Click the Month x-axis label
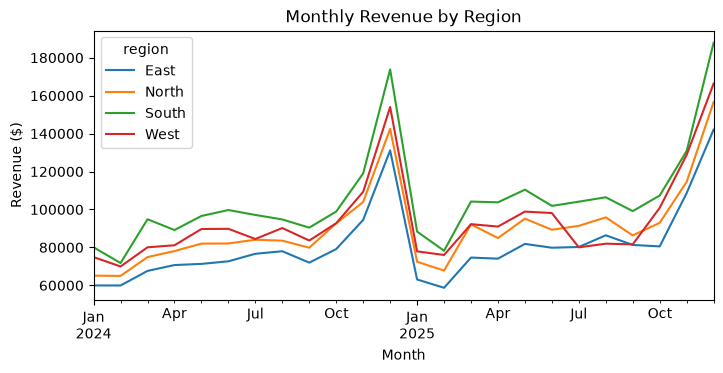This screenshot has width=723, height=373. click(x=403, y=355)
